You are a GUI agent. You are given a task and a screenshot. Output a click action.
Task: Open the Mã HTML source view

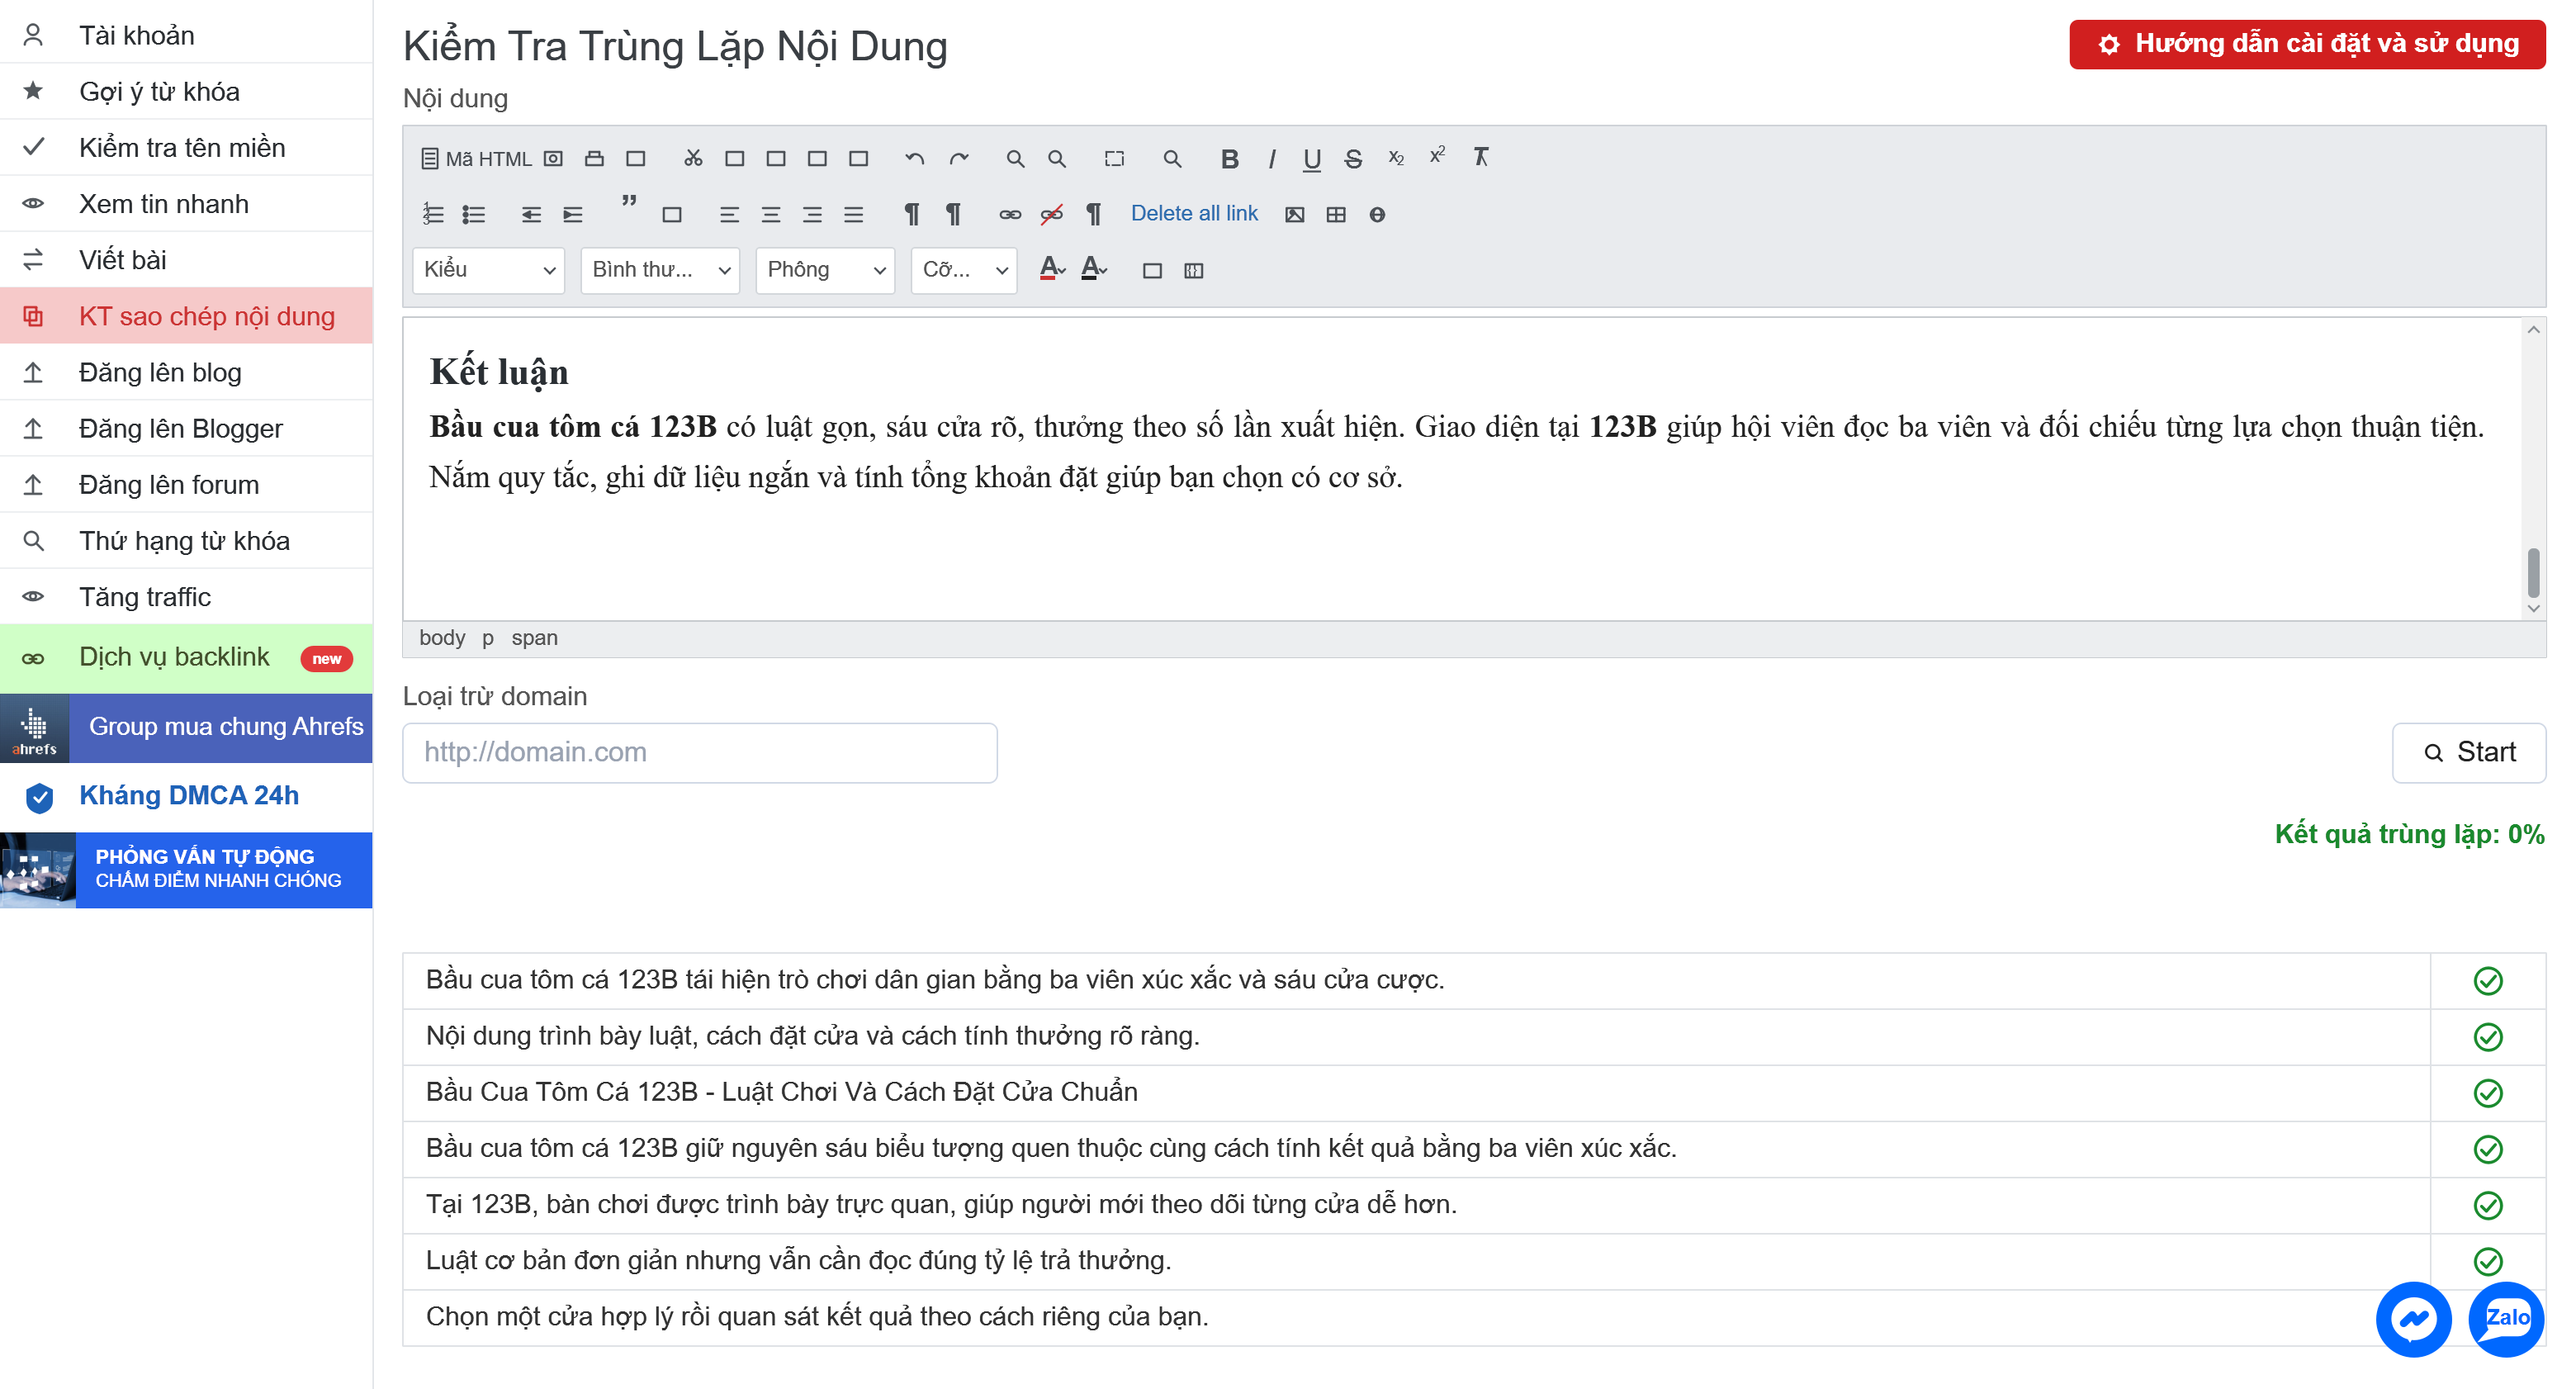pos(476,159)
